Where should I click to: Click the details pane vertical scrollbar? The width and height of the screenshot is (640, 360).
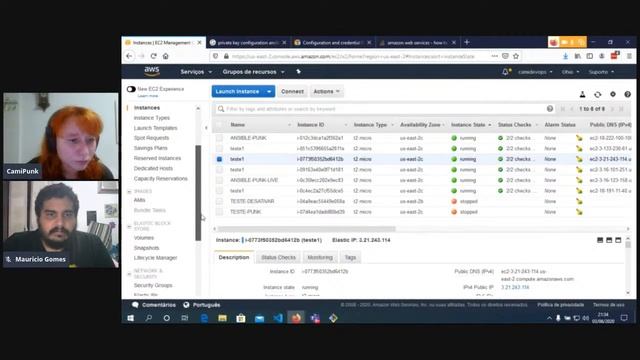(628, 245)
